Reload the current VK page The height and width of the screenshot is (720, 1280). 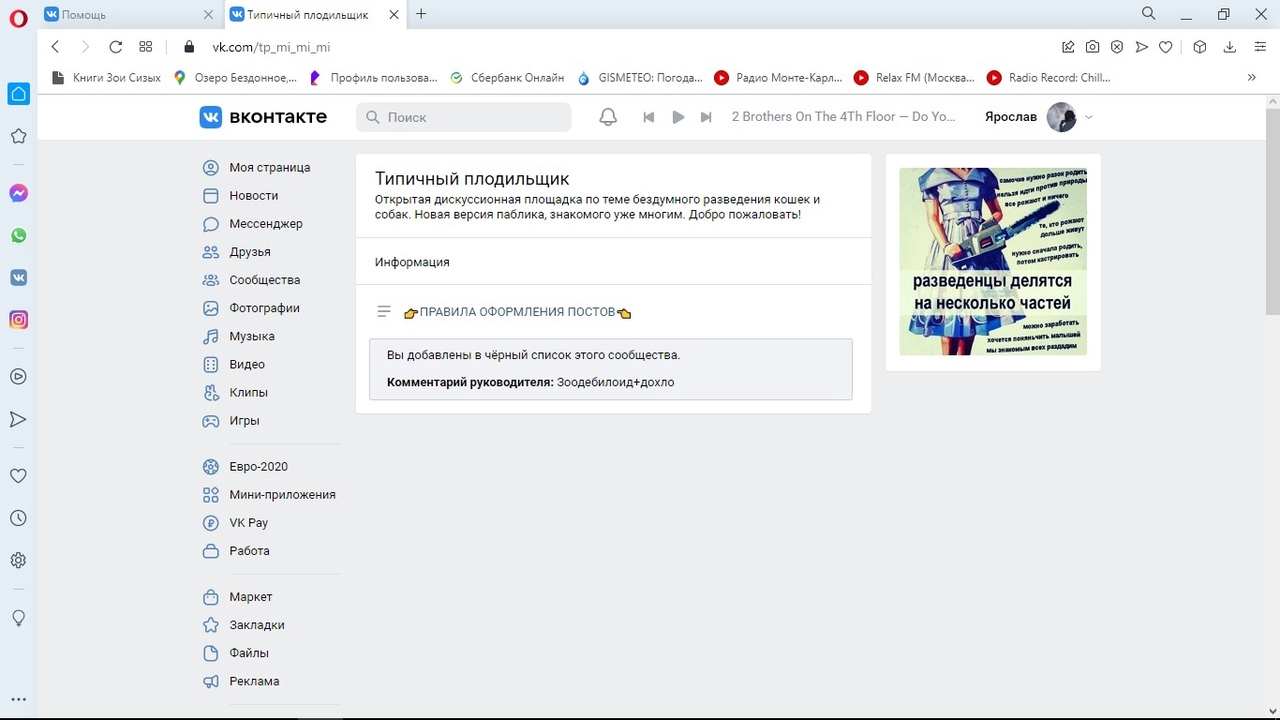[115, 47]
